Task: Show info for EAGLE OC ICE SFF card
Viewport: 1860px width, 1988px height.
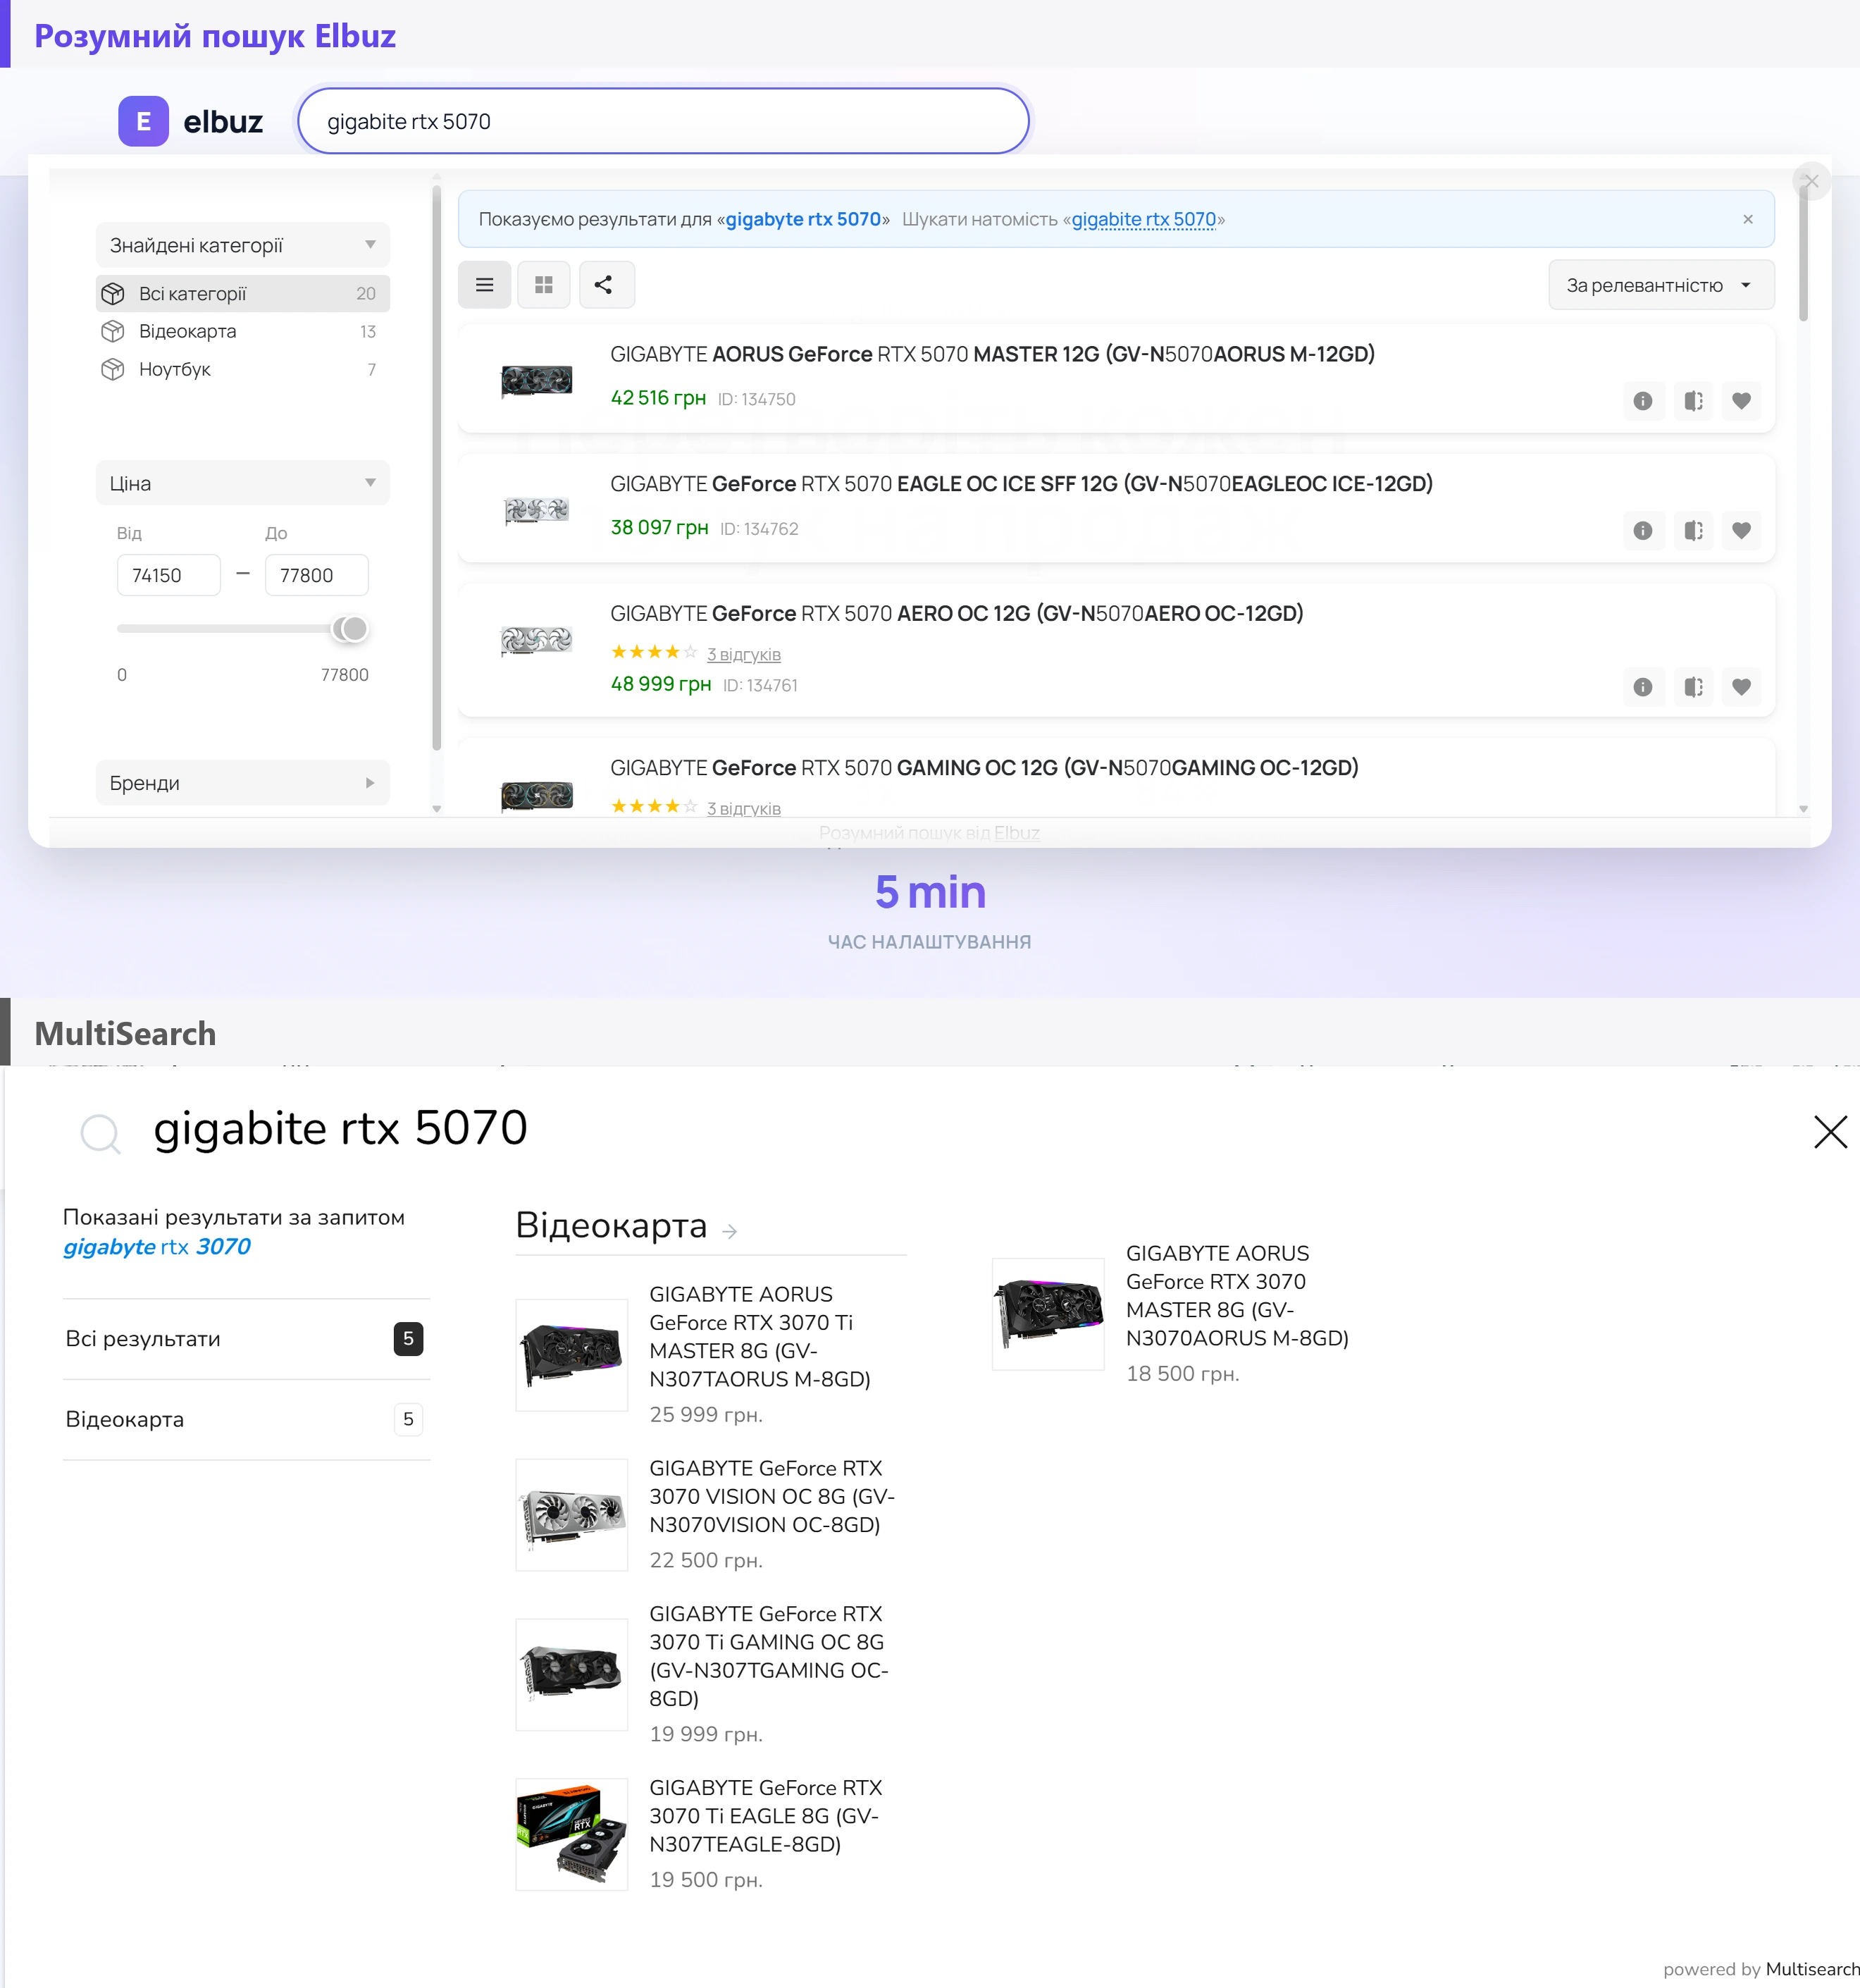Action: click(x=1643, y=530)
